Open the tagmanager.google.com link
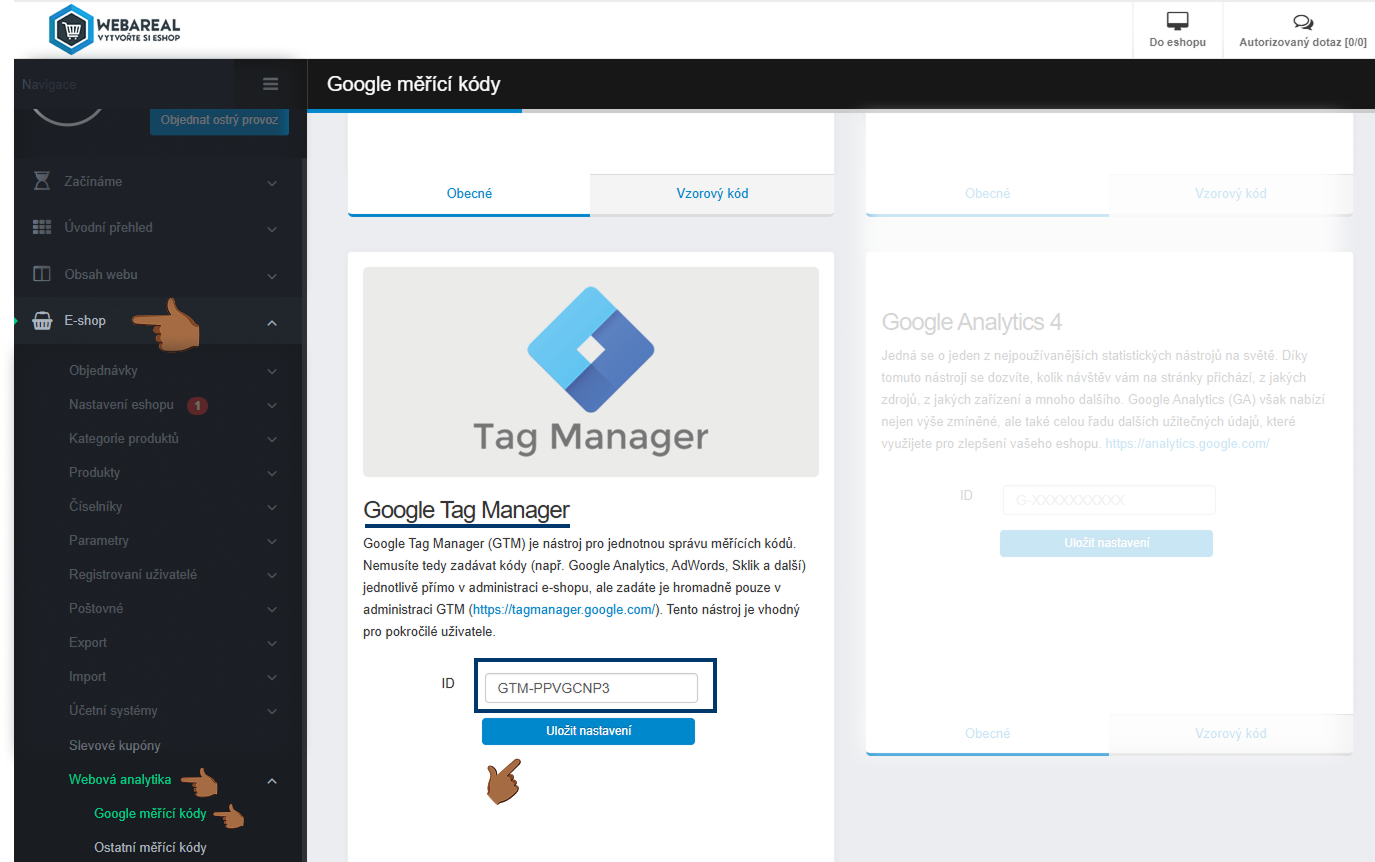 point(562,609)
